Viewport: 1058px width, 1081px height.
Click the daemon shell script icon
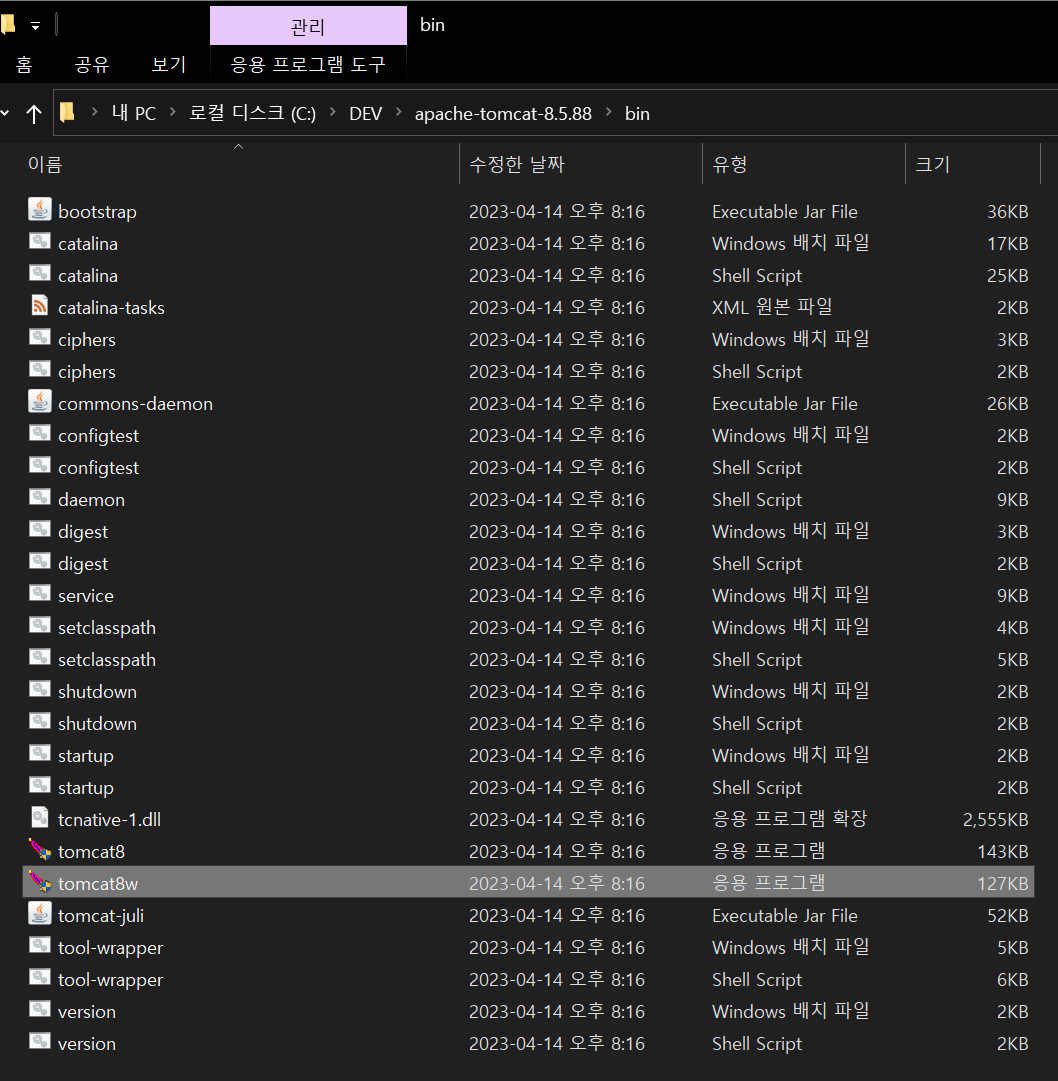point(40,498)
